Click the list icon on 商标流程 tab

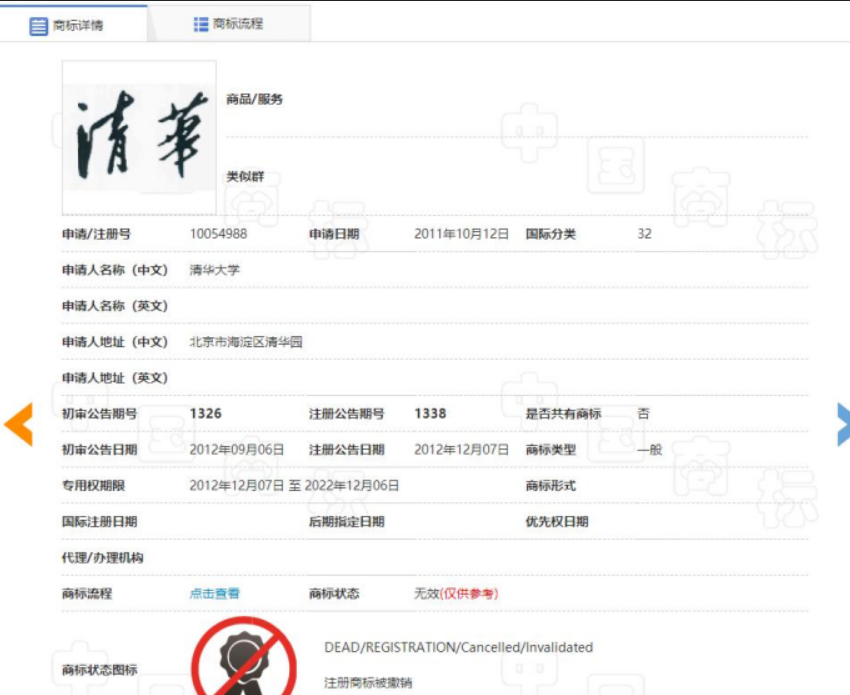201,24
